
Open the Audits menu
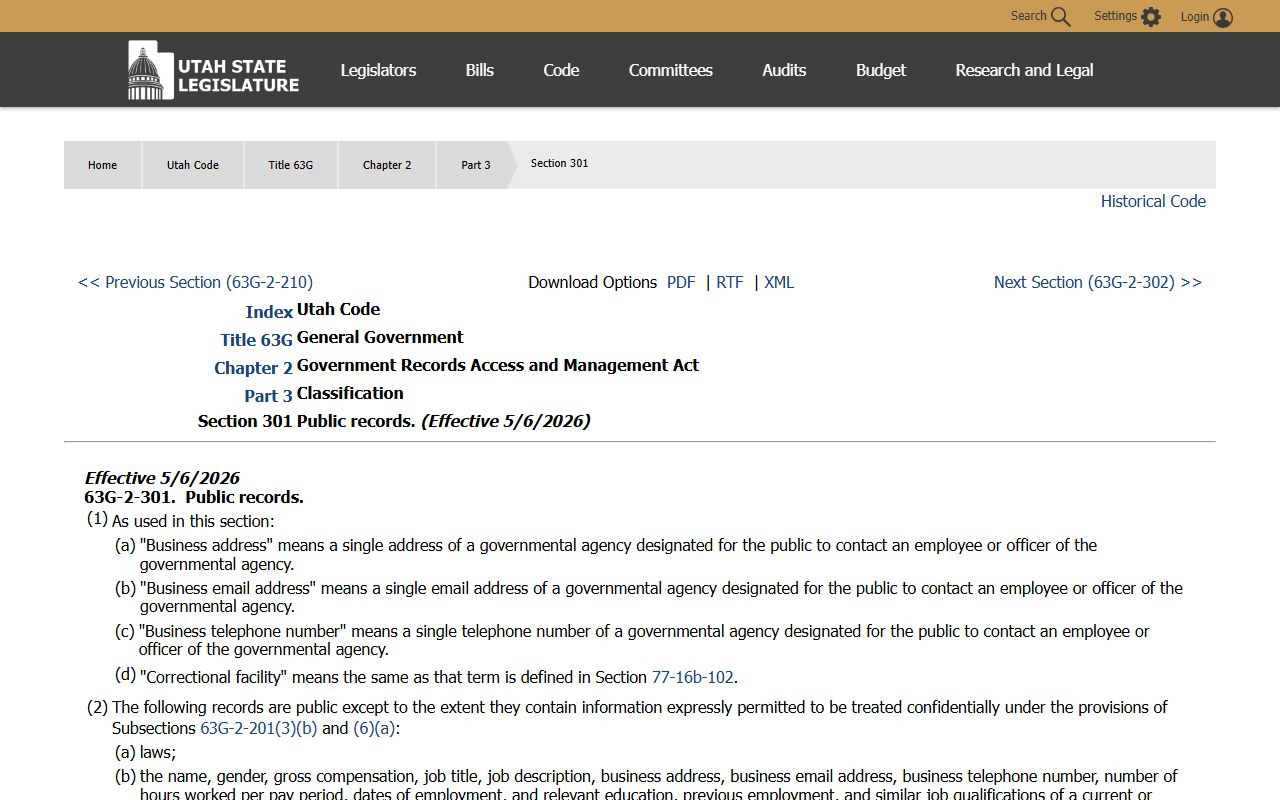pos(784,70)
